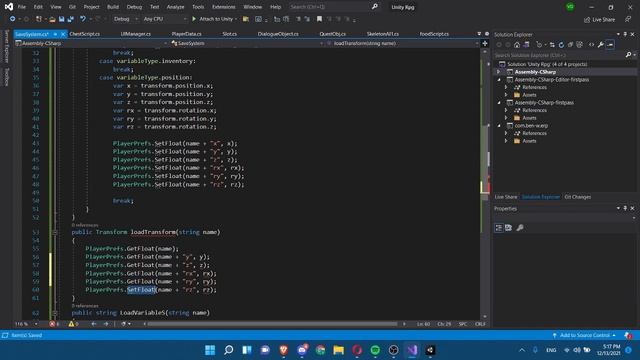Click the pin icon on SaveSystem.cs tab
The width and height of the screenshot is (640, 360).
[55, 34]
